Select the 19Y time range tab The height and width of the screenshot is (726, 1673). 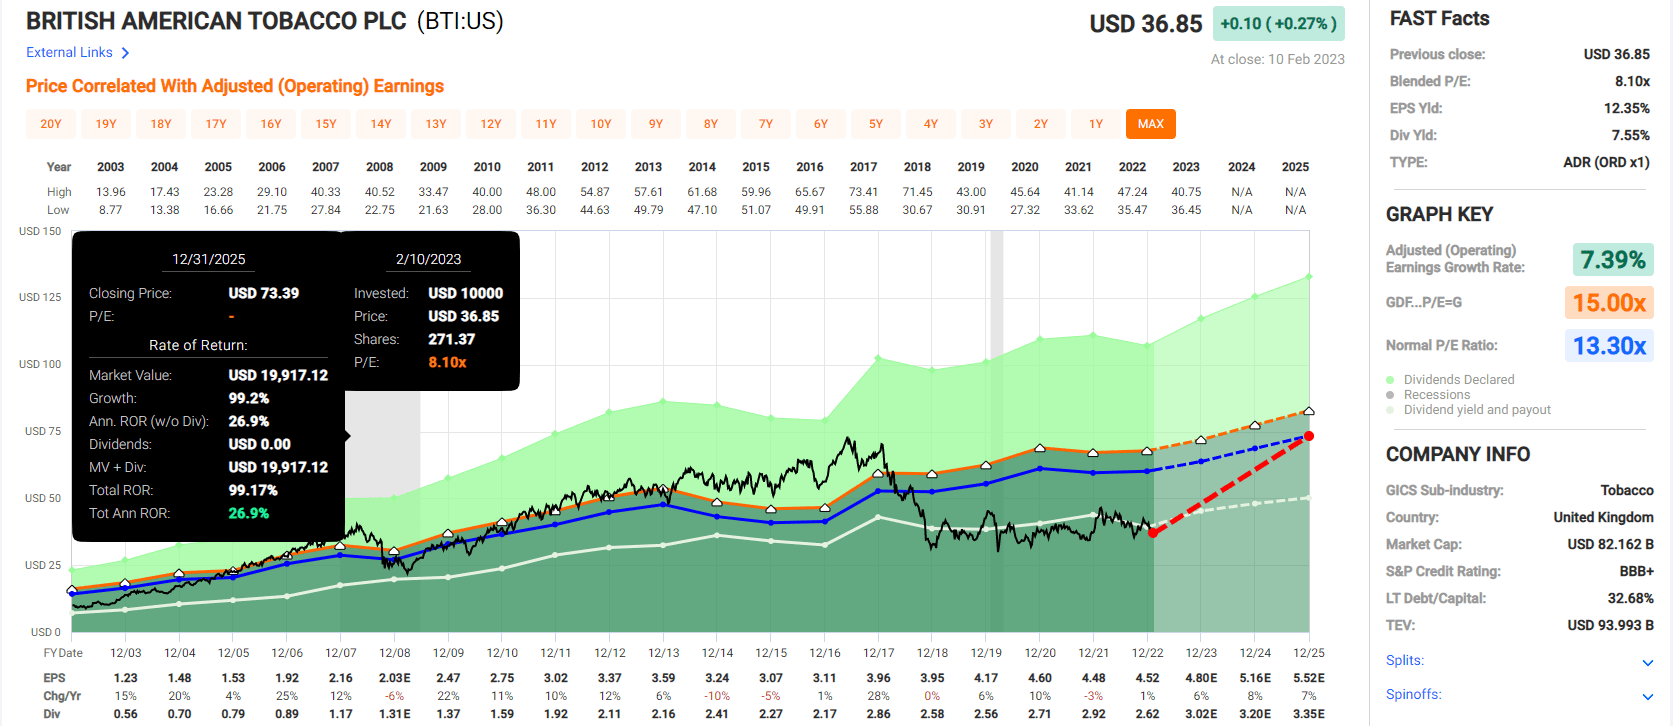106,124
